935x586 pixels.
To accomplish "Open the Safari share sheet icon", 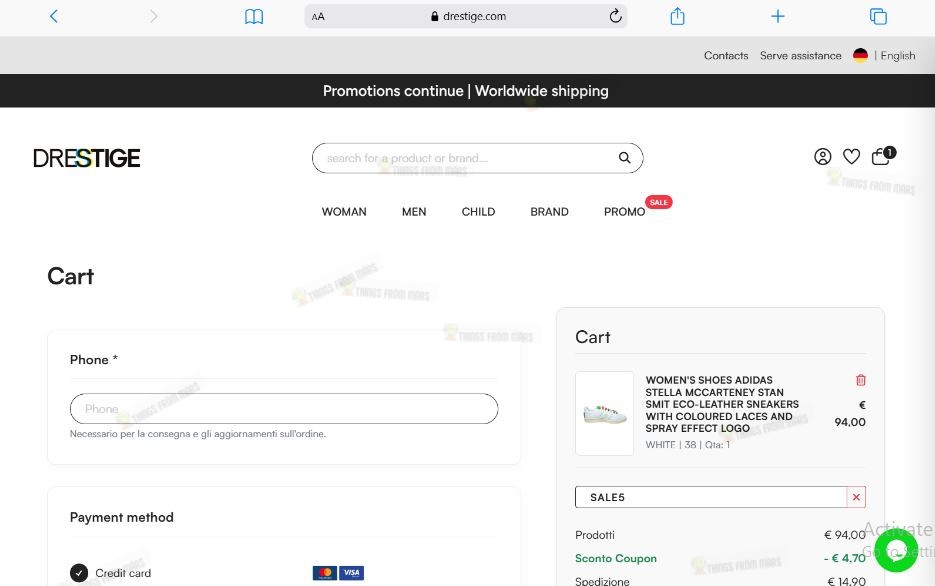I will pyautogui.click(x=677, y=16).
